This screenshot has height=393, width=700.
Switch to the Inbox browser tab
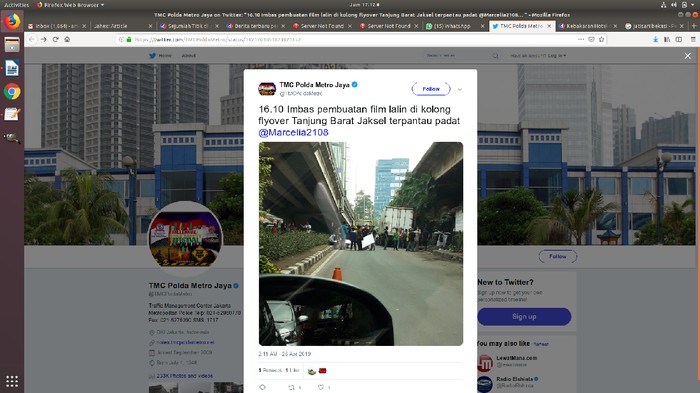pyautogui.click(x=56, y=26)
